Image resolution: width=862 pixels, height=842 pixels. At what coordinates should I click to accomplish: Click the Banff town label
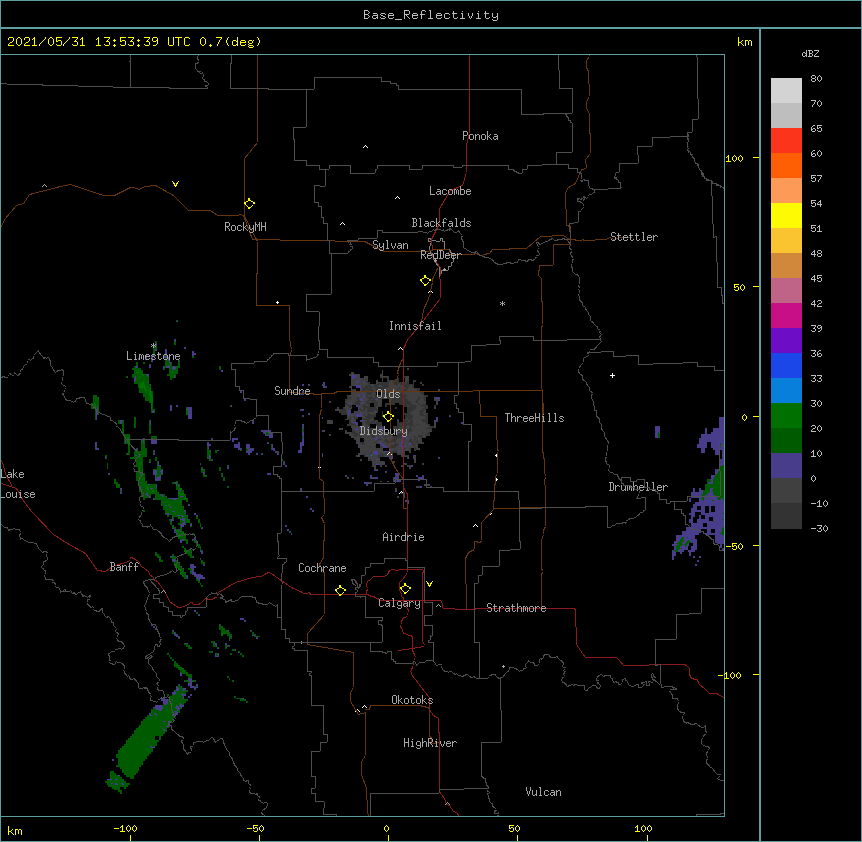pyautogui.click(x=124, y=567)
